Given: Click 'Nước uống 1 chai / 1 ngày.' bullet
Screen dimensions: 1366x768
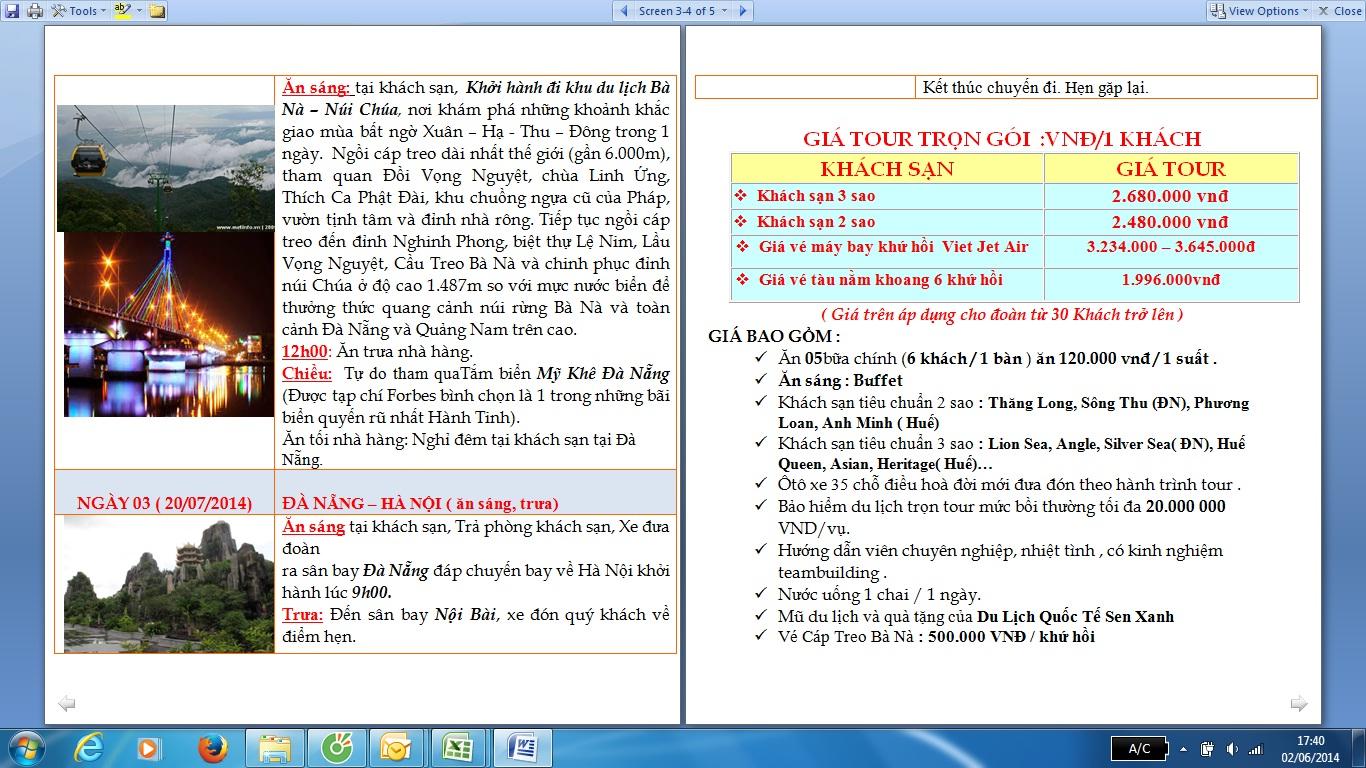Looking at the screenshot, I should 879,594.
